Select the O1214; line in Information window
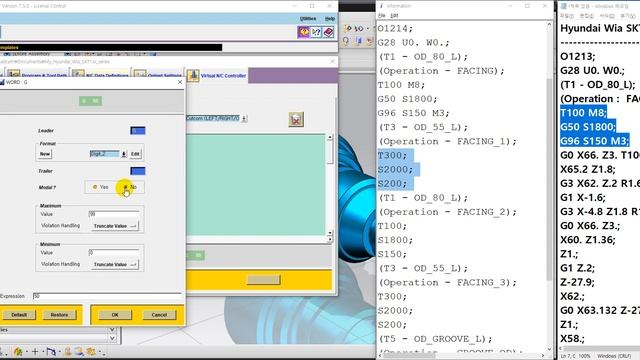The image size is (640, 360). 395,29
